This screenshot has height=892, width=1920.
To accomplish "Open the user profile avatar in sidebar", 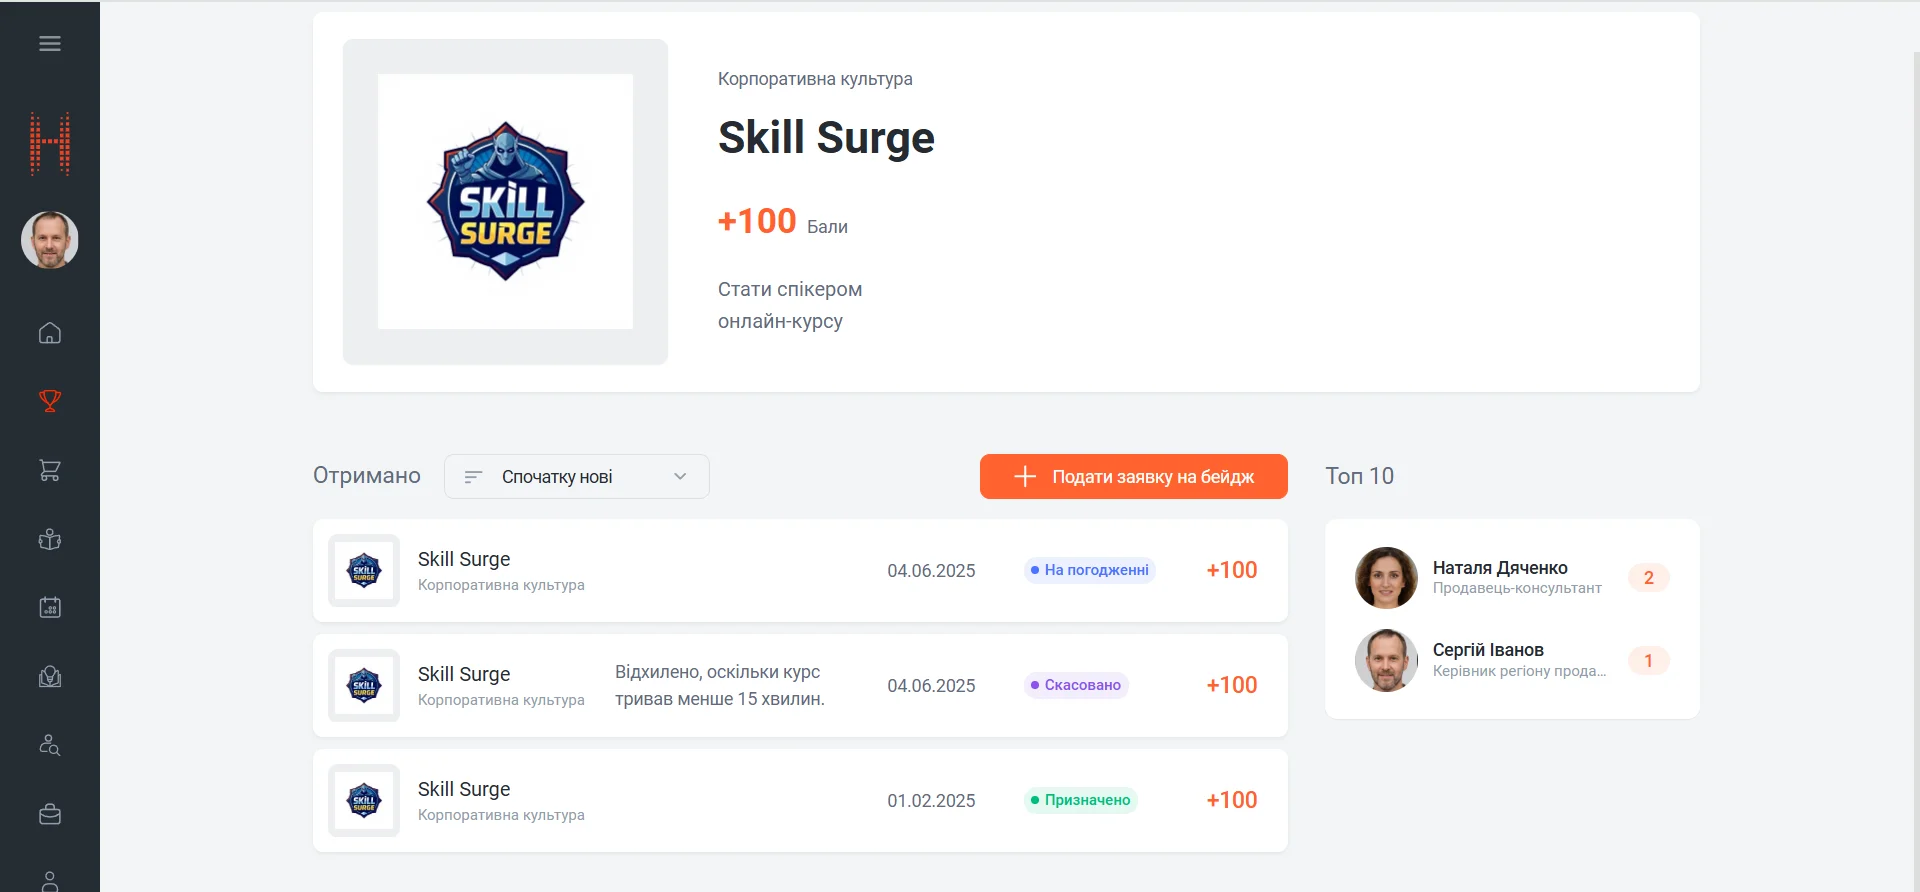I will 50,240.
